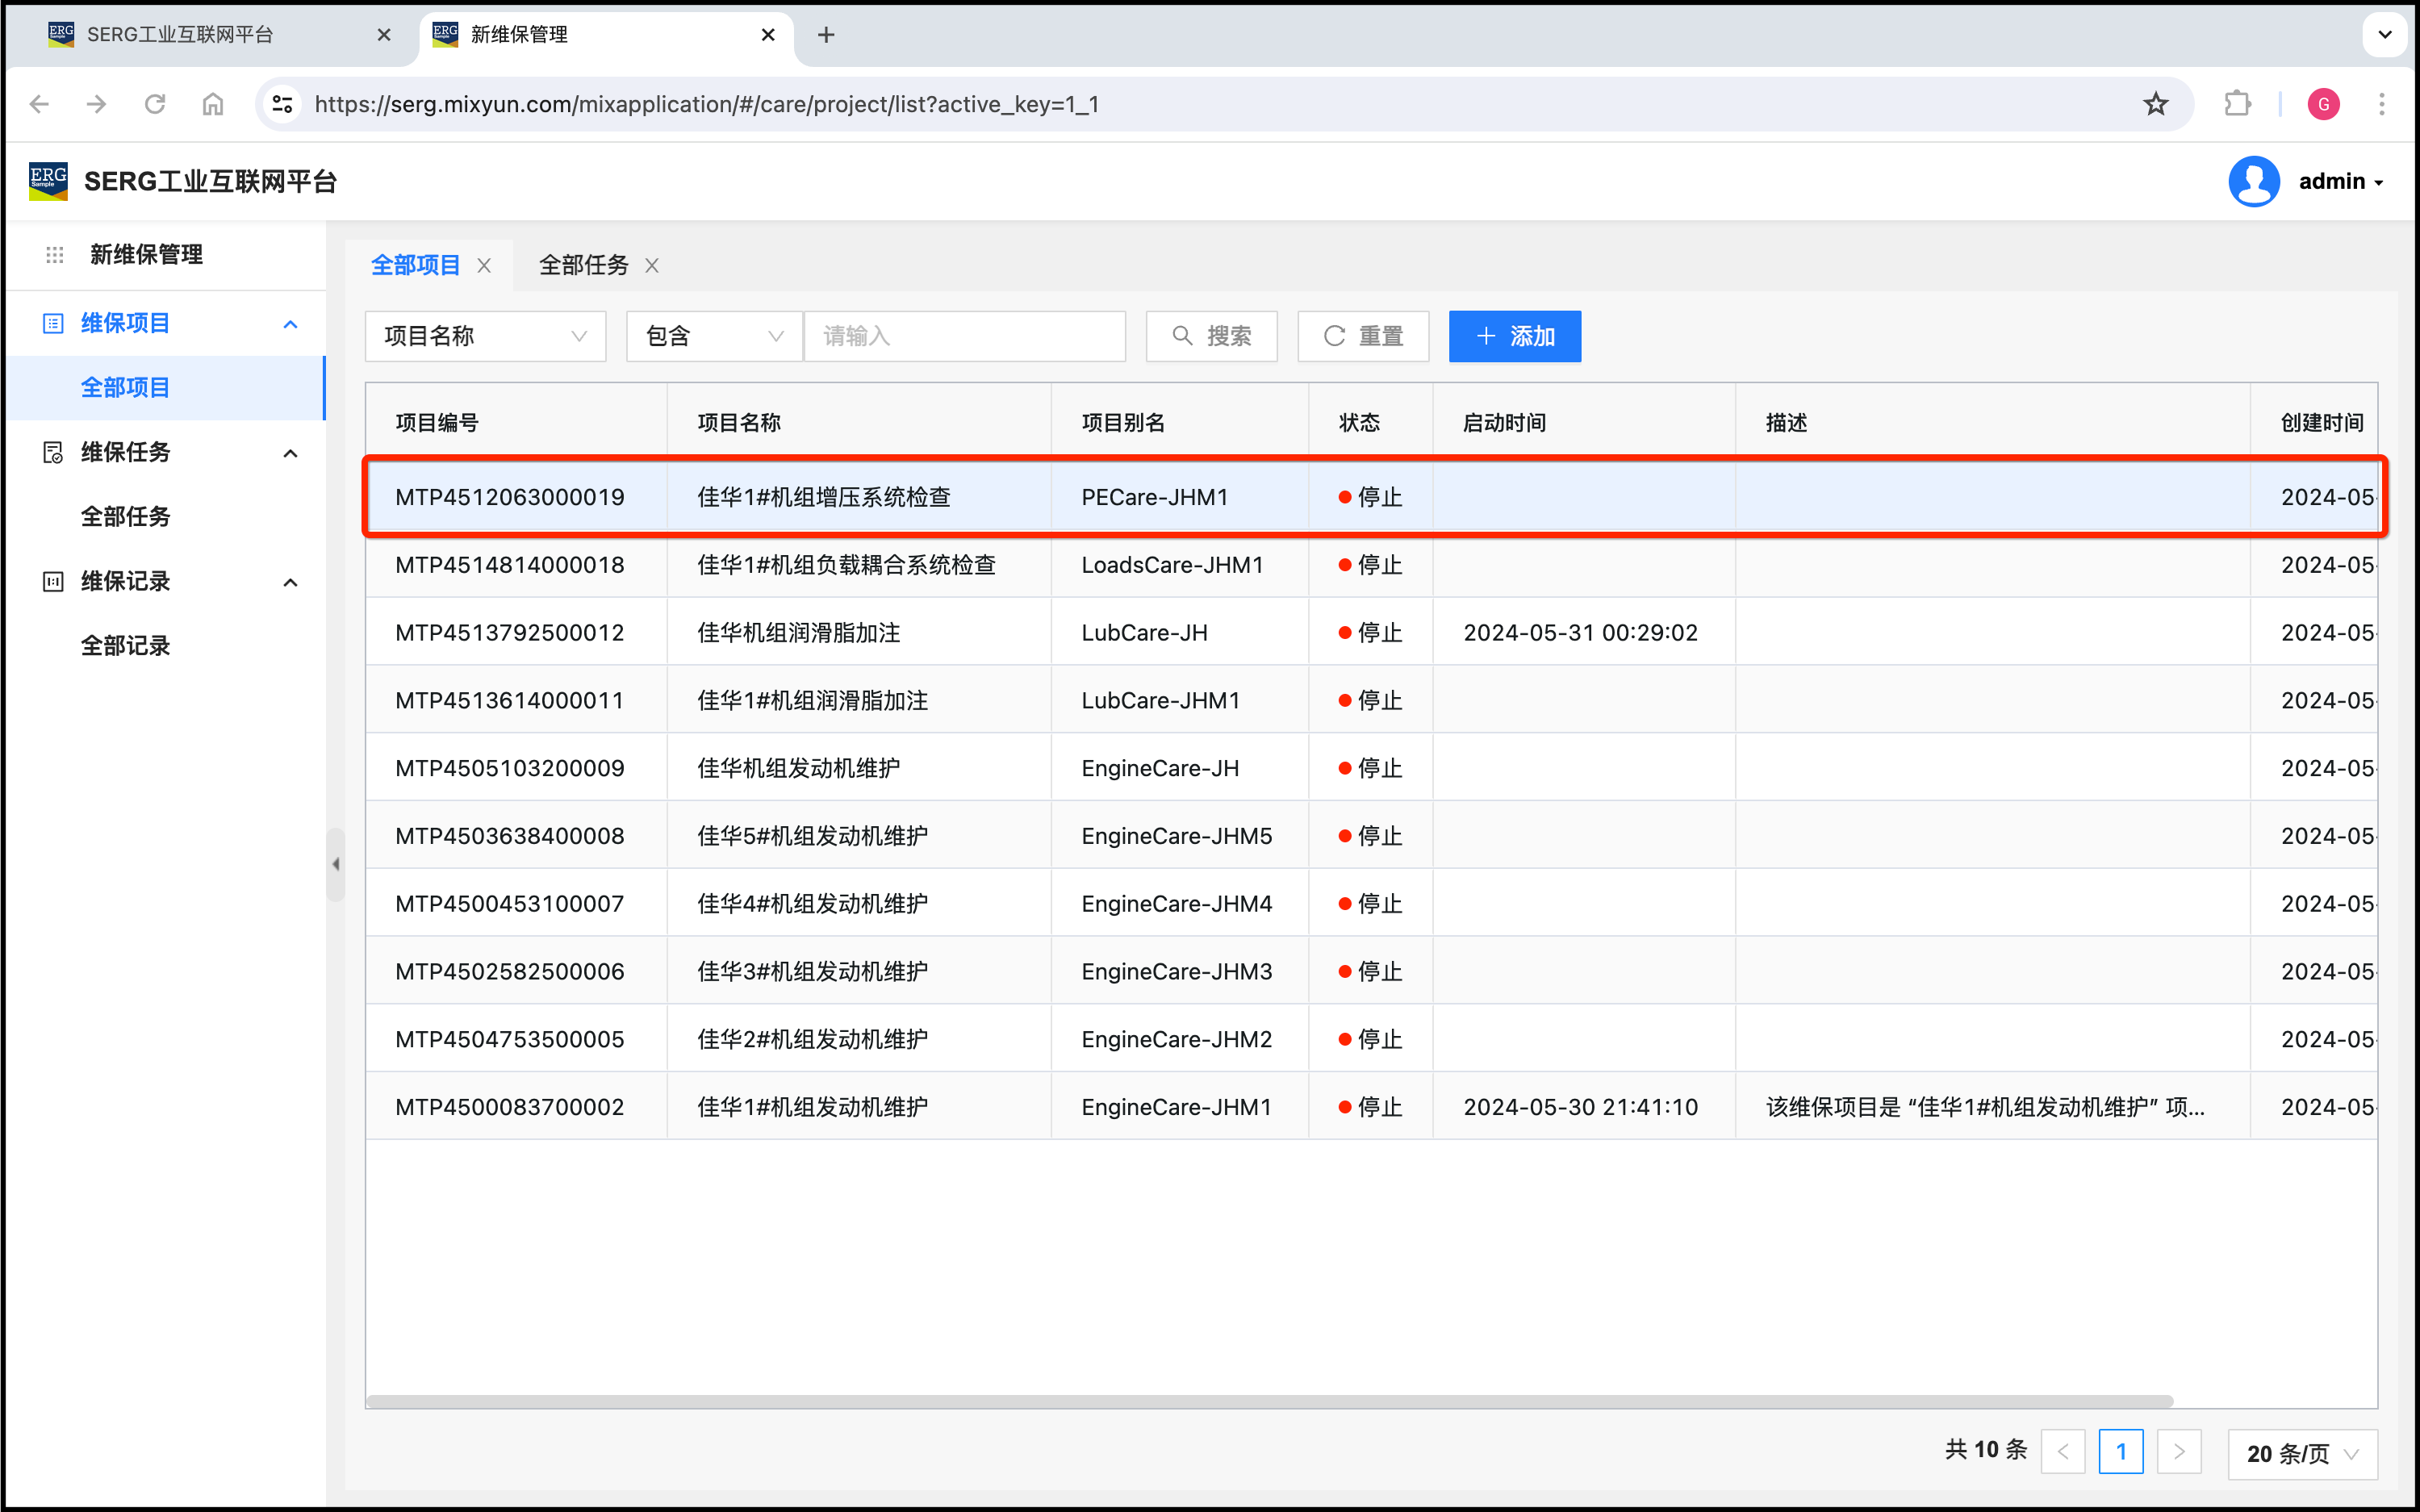Open the browser extensions puzzle icon
Screen dimensions: 2420x1512
(x=2237, y=104)
